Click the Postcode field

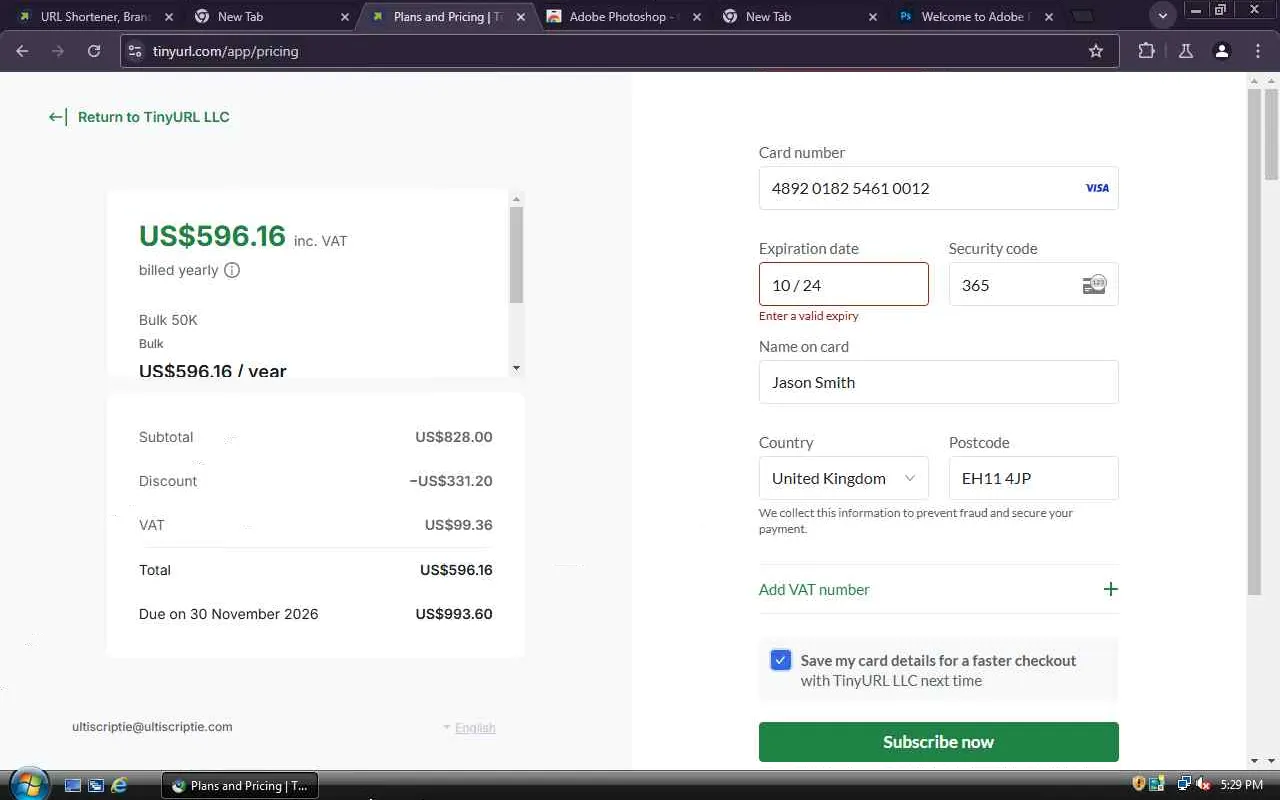coord(1033,478)
